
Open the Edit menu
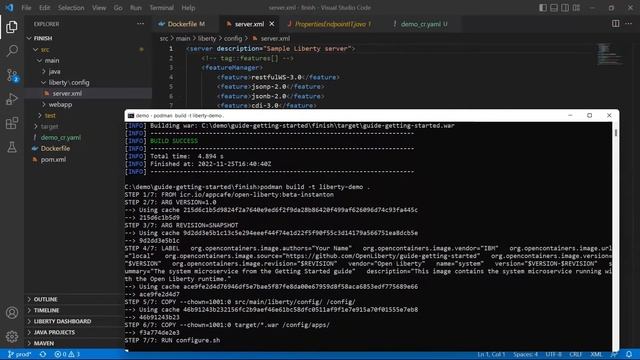coord(44,8)
